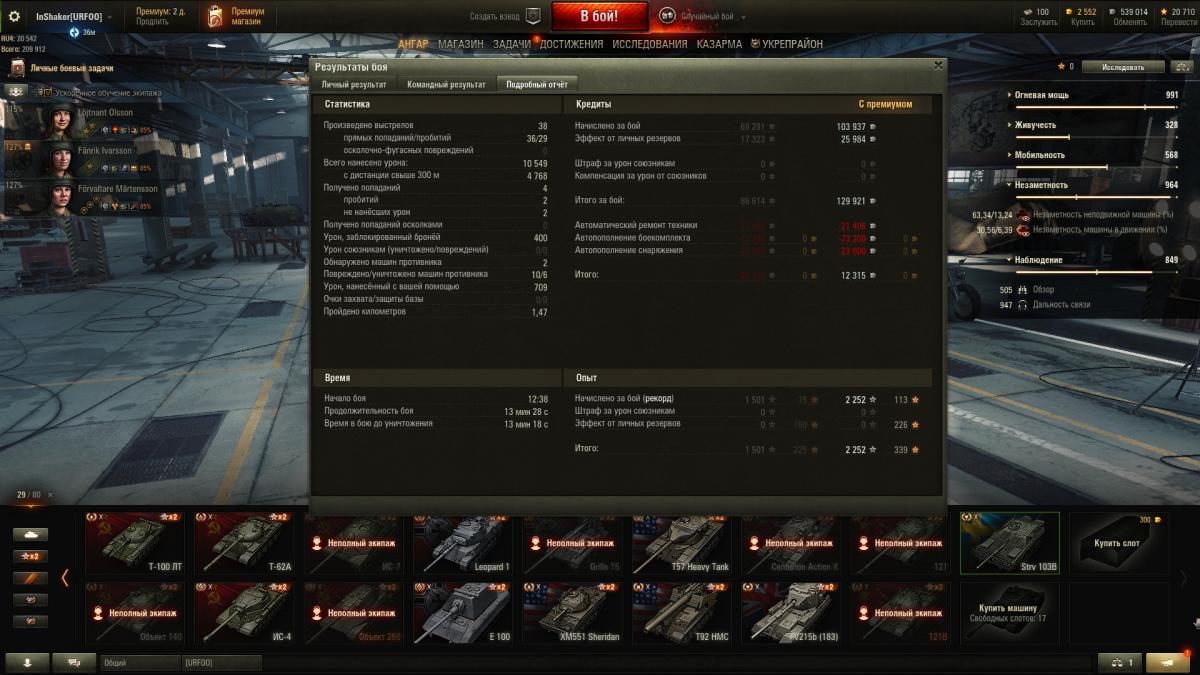Toggle the orange stripe carousel filter
The width and height of the screenshot is (1200, 675).
31,578
